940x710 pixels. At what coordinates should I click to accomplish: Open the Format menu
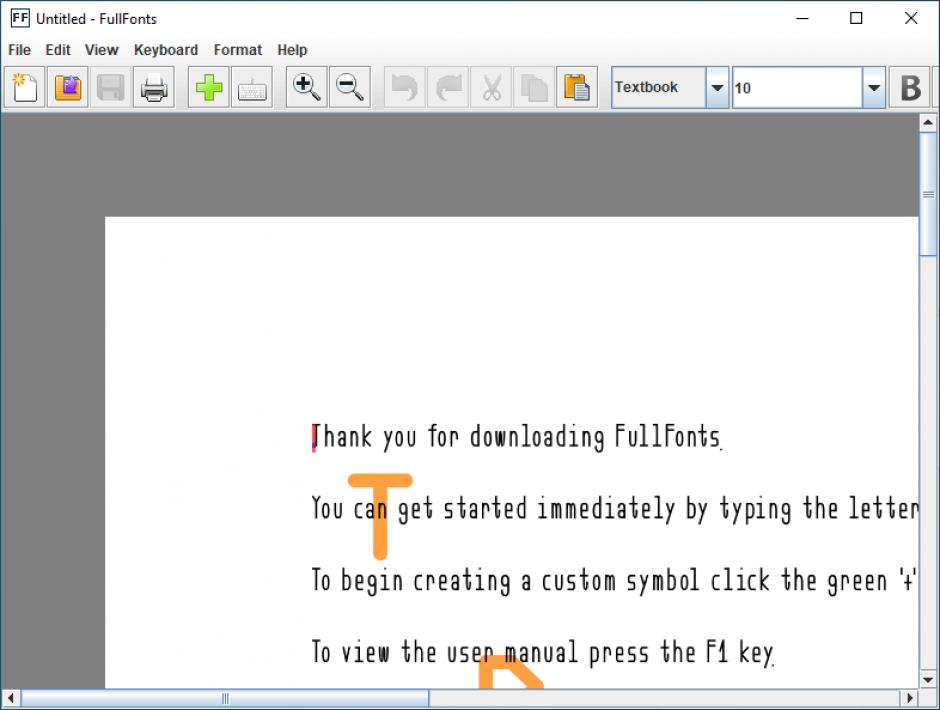pyautogui.click(x=237, y=50)
